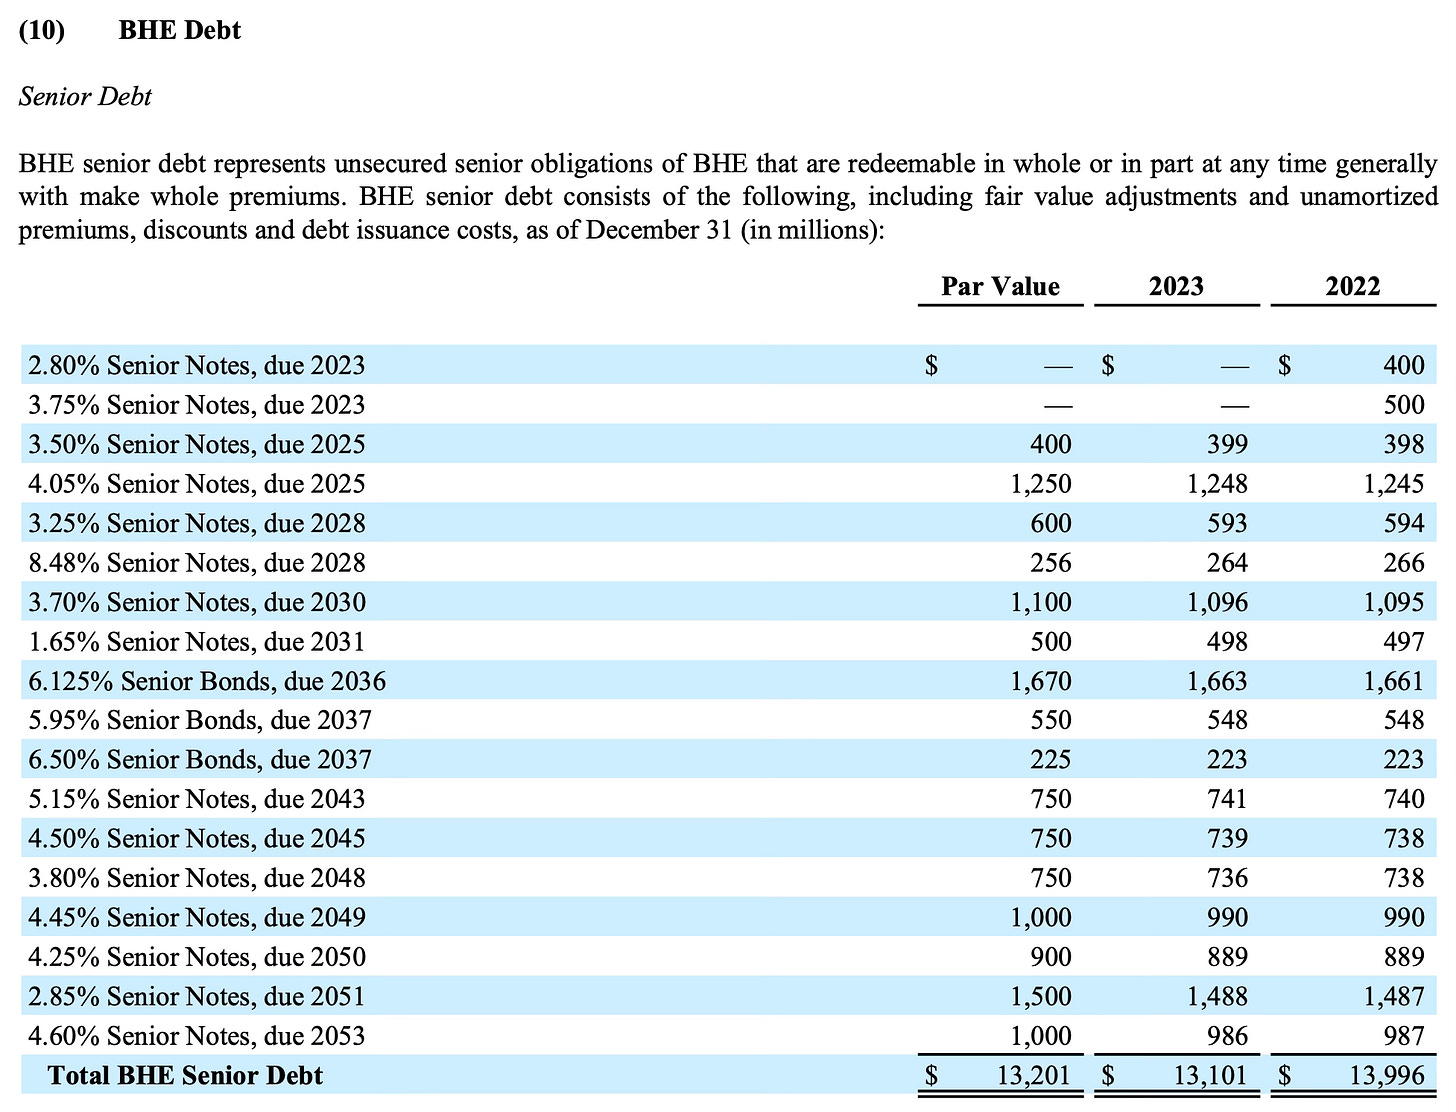Click the 'Par Value' column header
The height and width of the screenshot is (1112, 1456).
pos(1000,286)
